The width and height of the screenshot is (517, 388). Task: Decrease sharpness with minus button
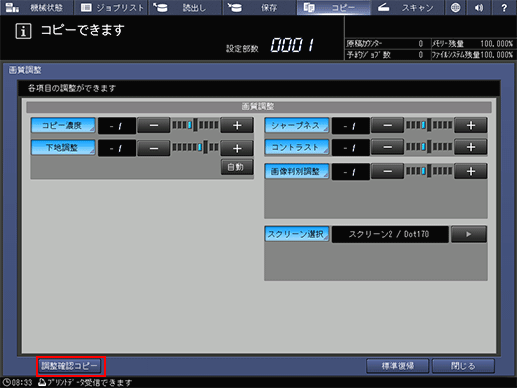387,126
